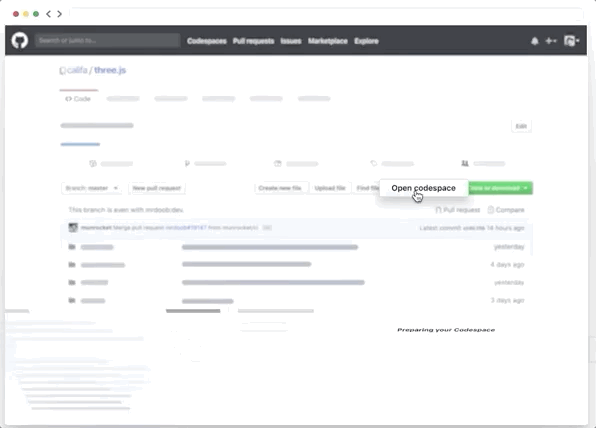
Task: Switch to the Code tab
Action: coord(78,99)
